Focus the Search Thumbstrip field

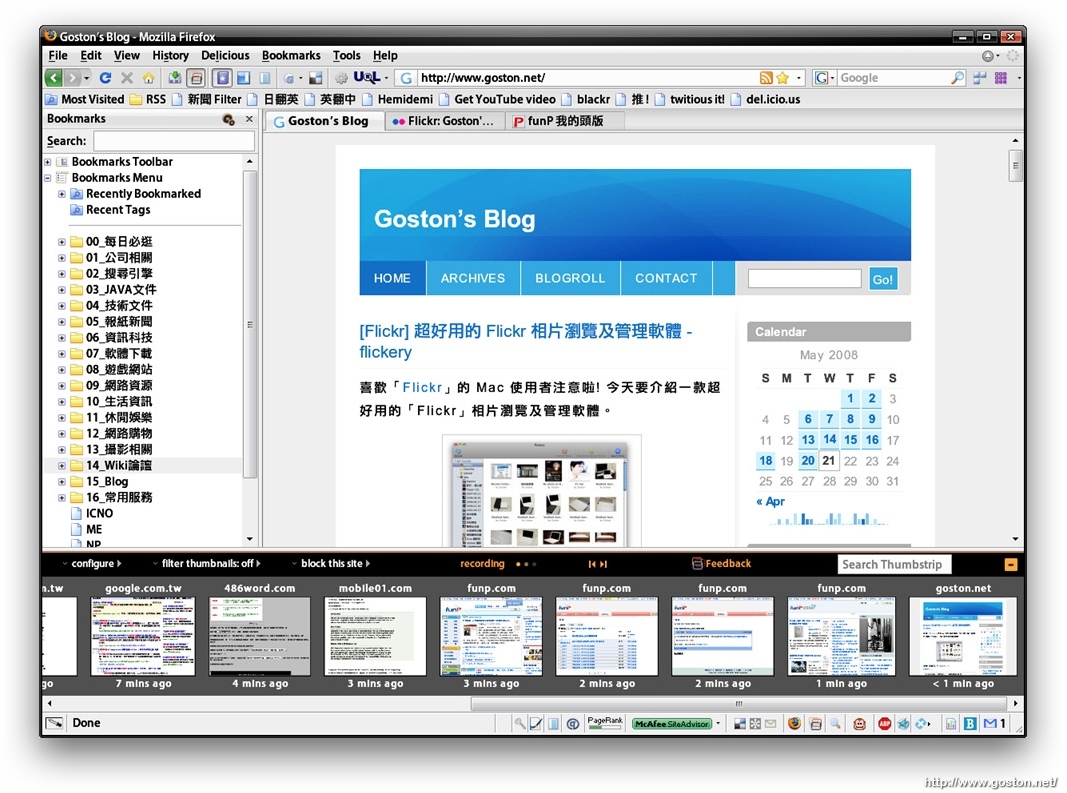coord(894,564)
